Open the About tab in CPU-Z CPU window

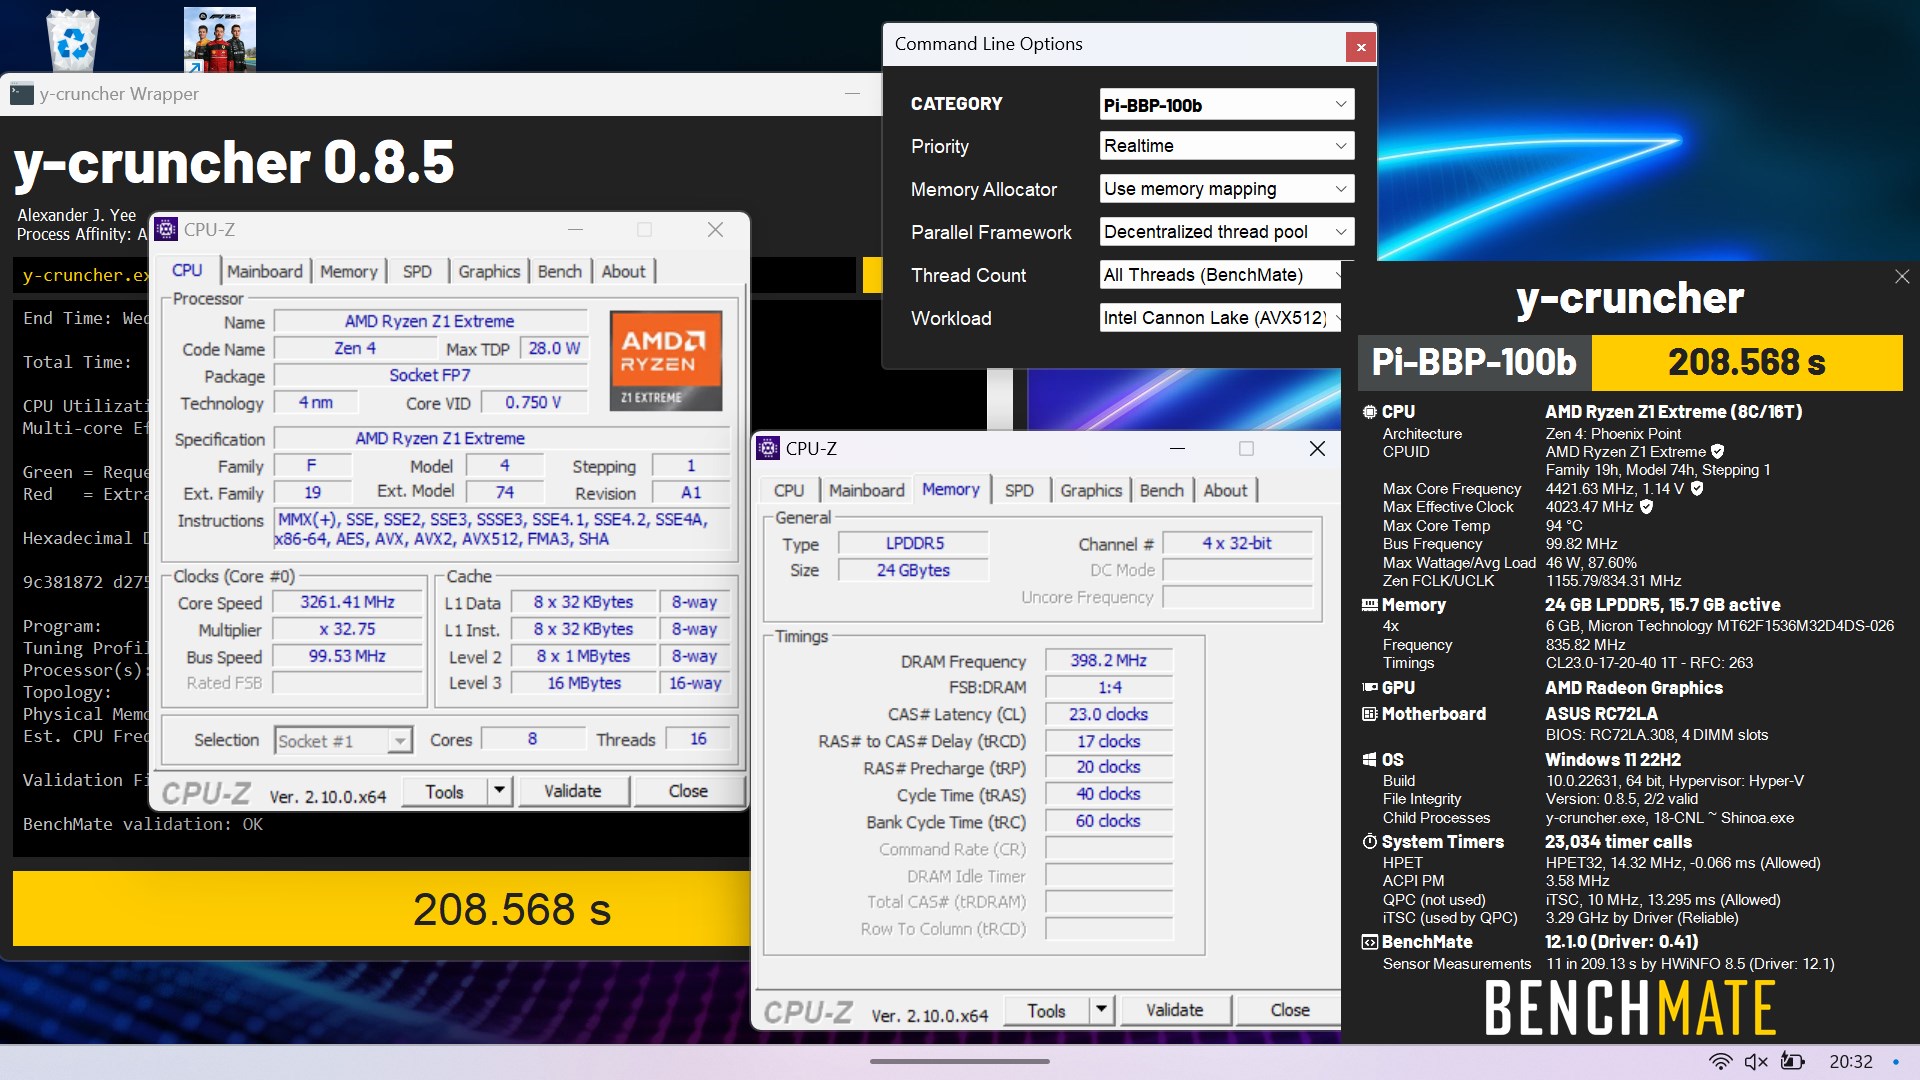click(623, 271)
